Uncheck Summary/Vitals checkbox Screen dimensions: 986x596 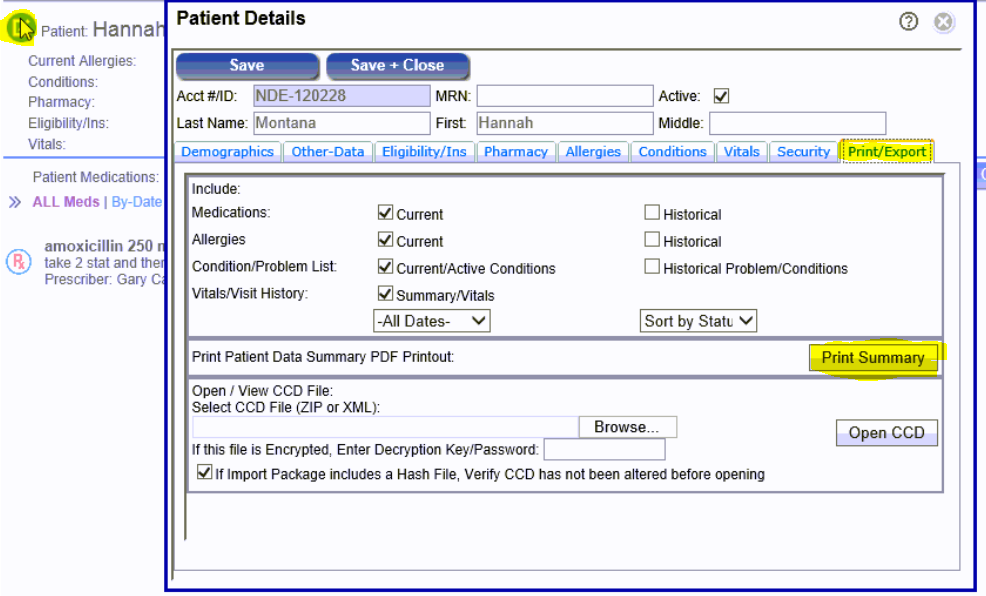pos(385,294)
